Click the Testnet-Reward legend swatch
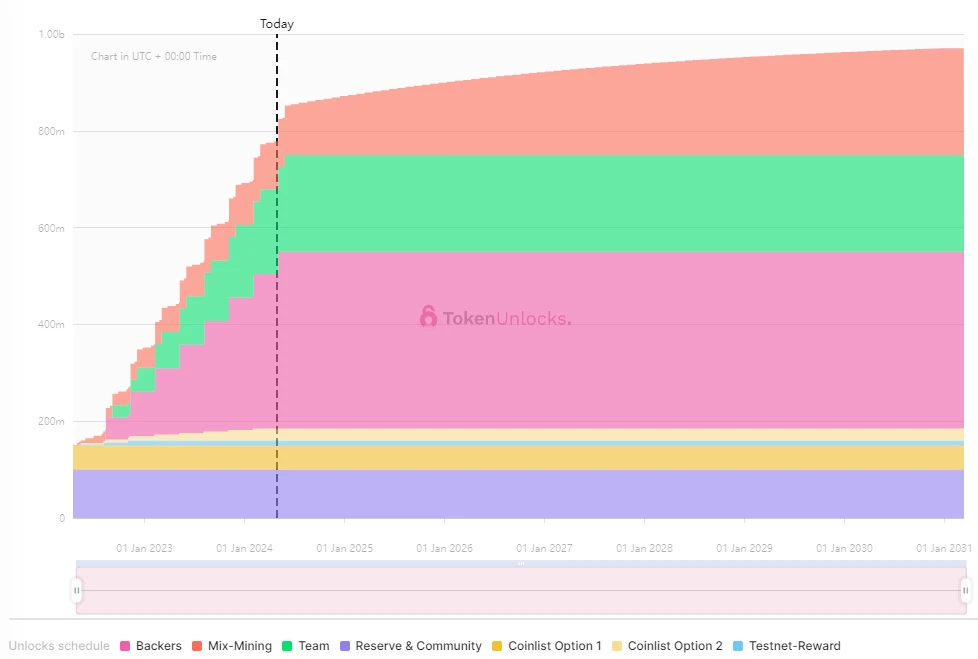Viewport: 978px width, 659px height. point(738,646)
